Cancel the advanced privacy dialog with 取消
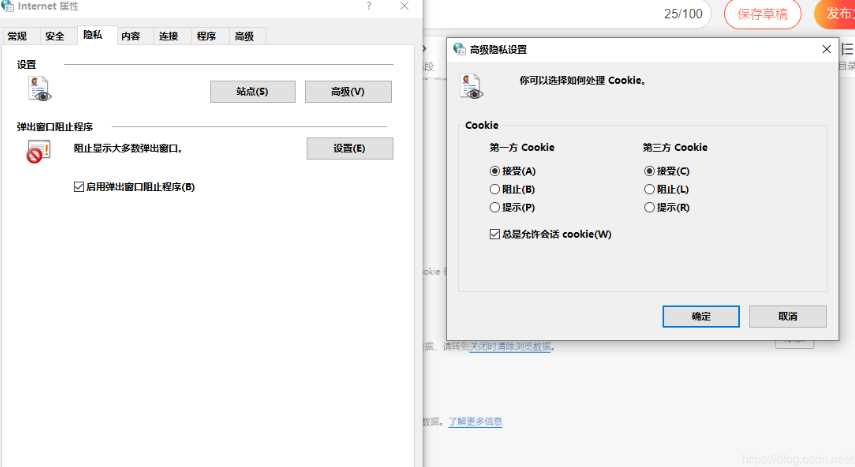Viewport: 855px width, 467px height. (x=787, y=316)
